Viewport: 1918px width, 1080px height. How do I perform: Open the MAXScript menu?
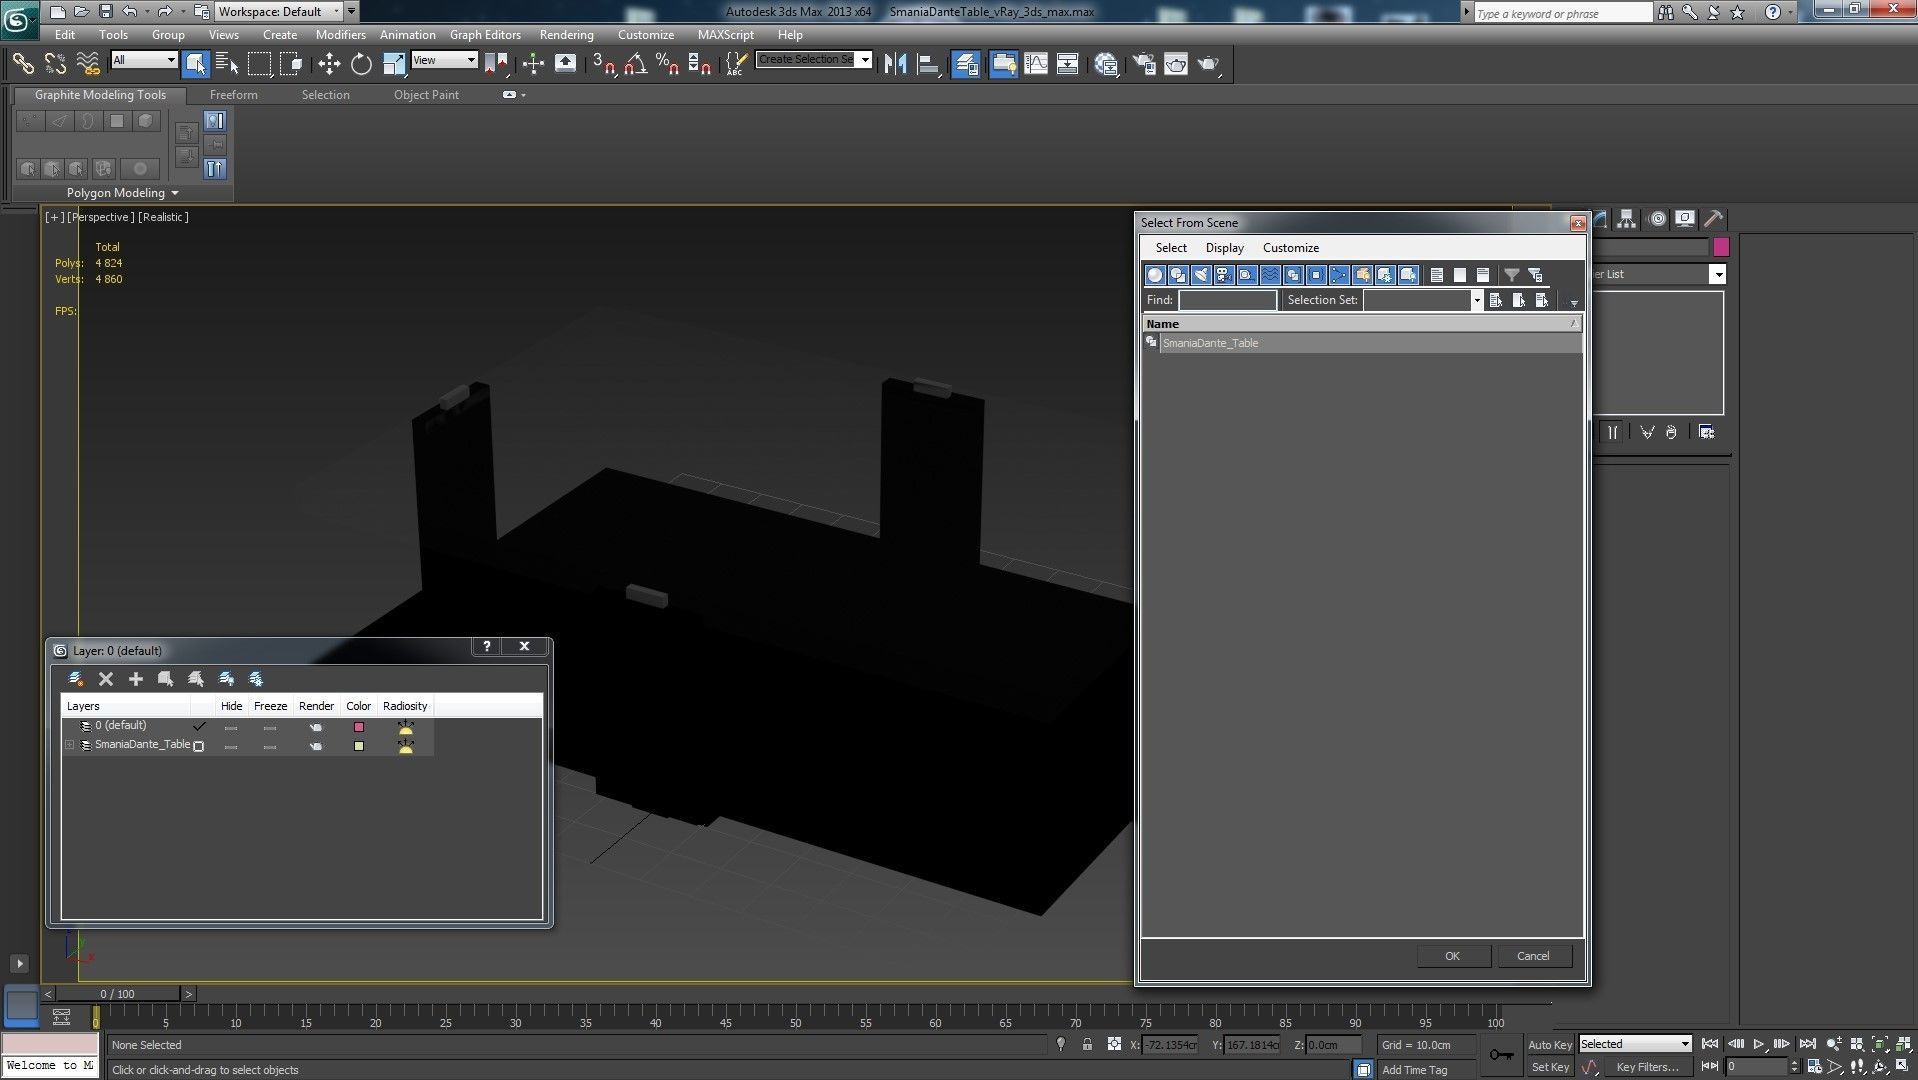(x=726, y=34)
